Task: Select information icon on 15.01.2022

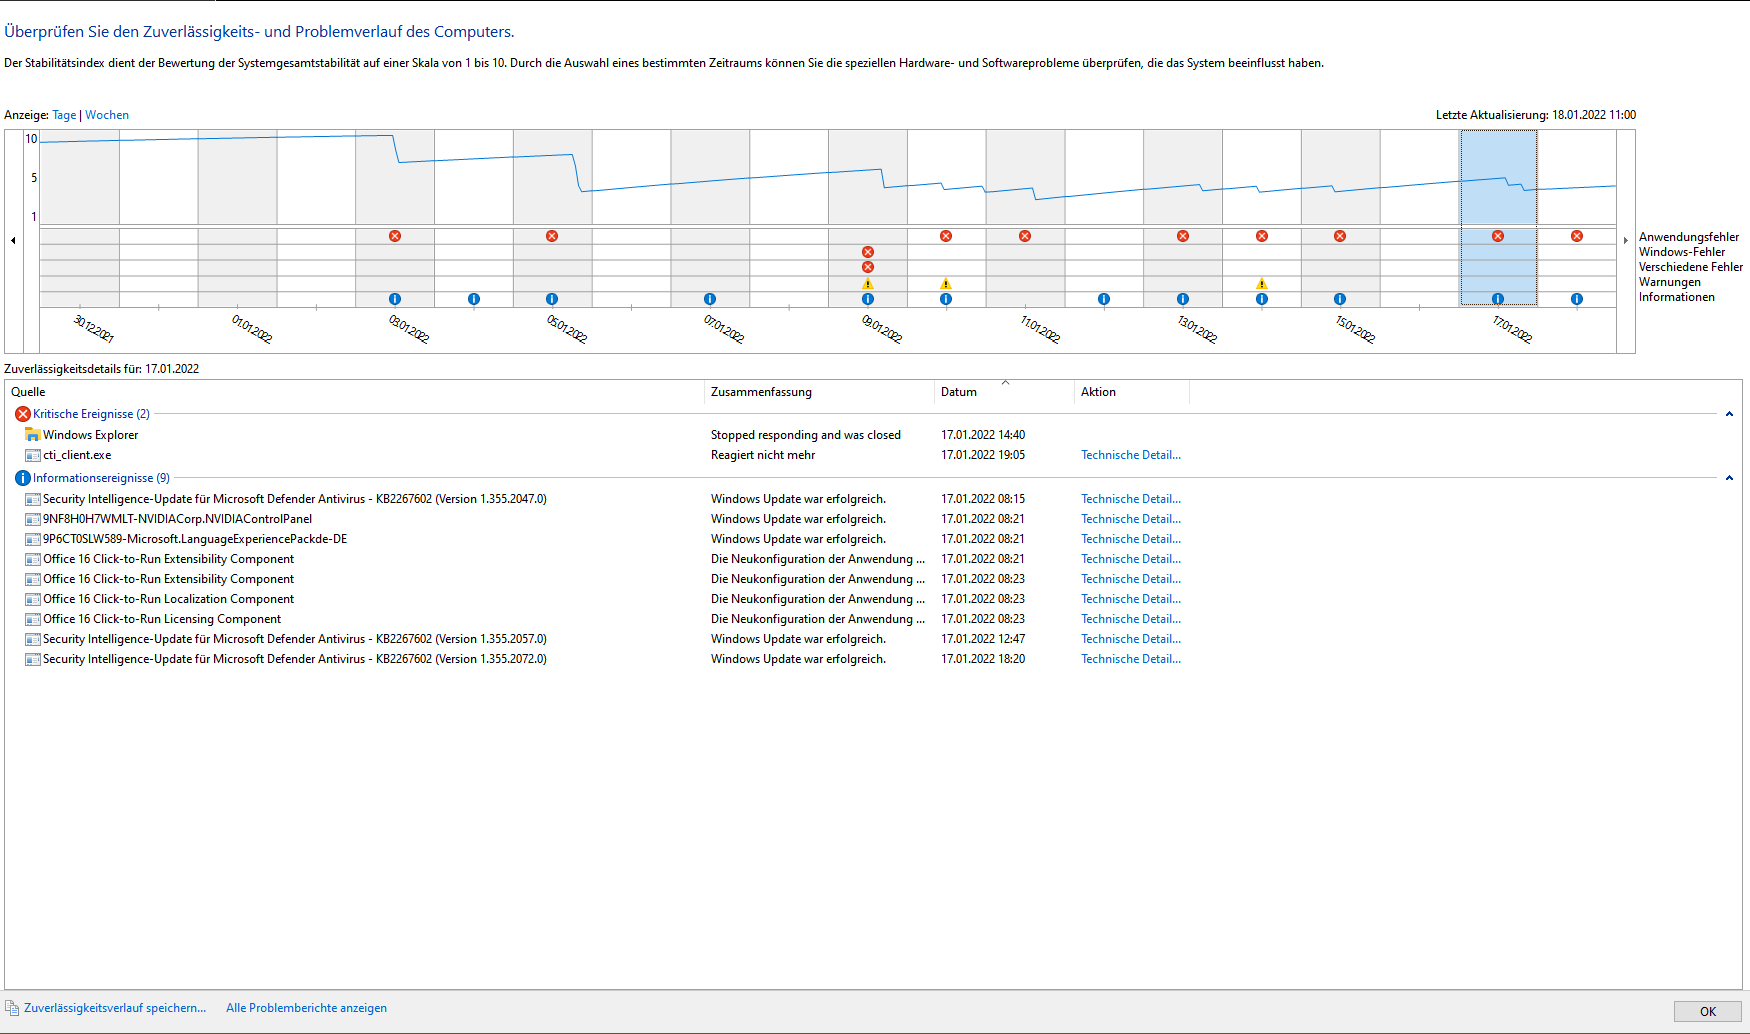Action: pyautogui.click(x=1340, y=299)
